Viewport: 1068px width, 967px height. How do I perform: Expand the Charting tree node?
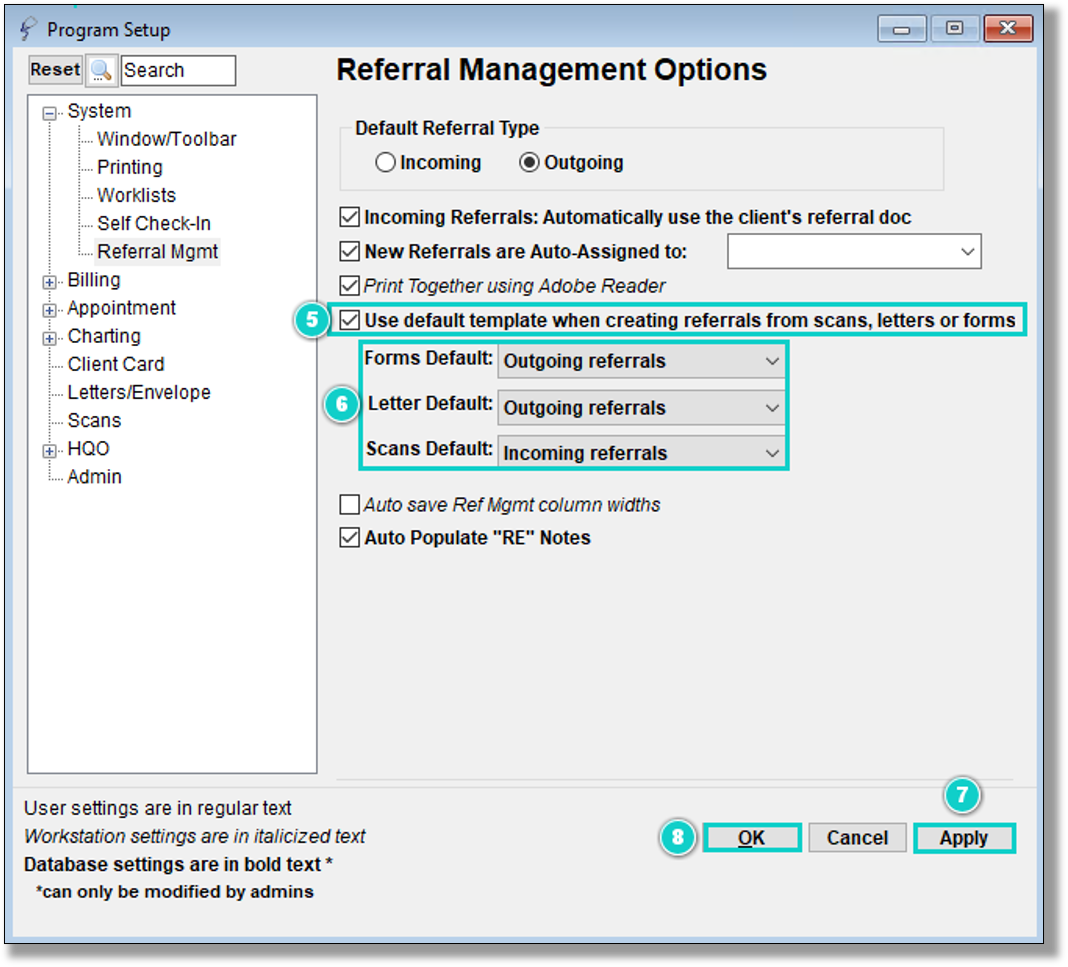tap(49, 338)
